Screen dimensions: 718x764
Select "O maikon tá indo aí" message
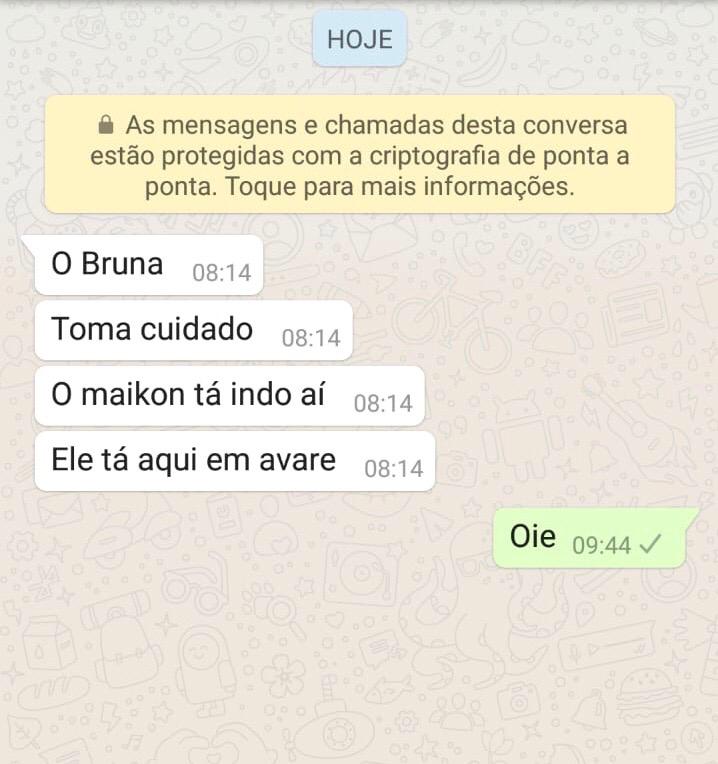coord(230,396)
